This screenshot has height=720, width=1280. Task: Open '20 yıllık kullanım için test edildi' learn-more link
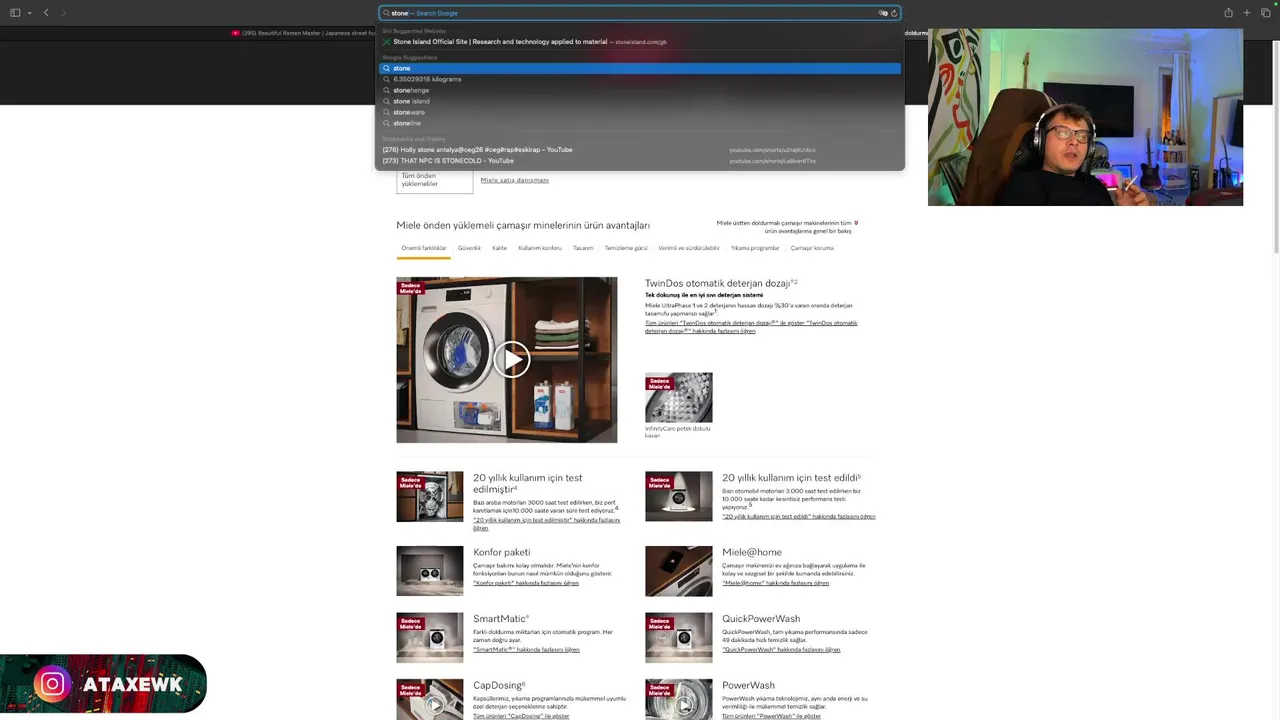tap(799, 517)
